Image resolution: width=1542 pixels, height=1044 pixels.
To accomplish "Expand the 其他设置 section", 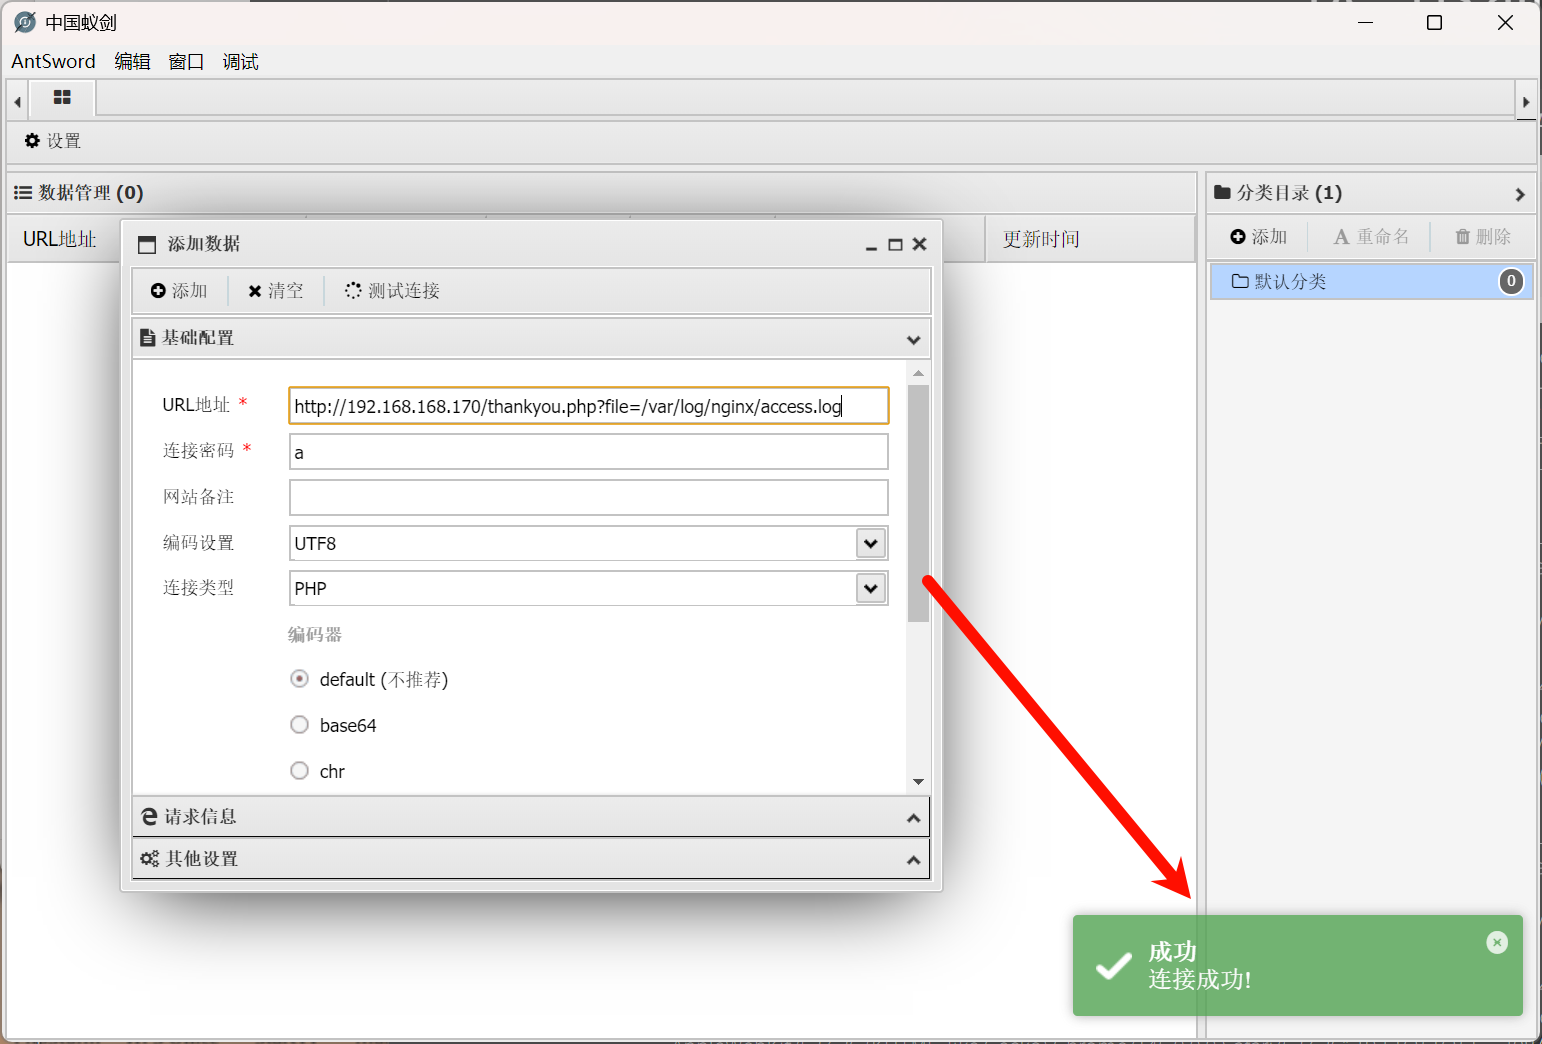I will point(913,860).
